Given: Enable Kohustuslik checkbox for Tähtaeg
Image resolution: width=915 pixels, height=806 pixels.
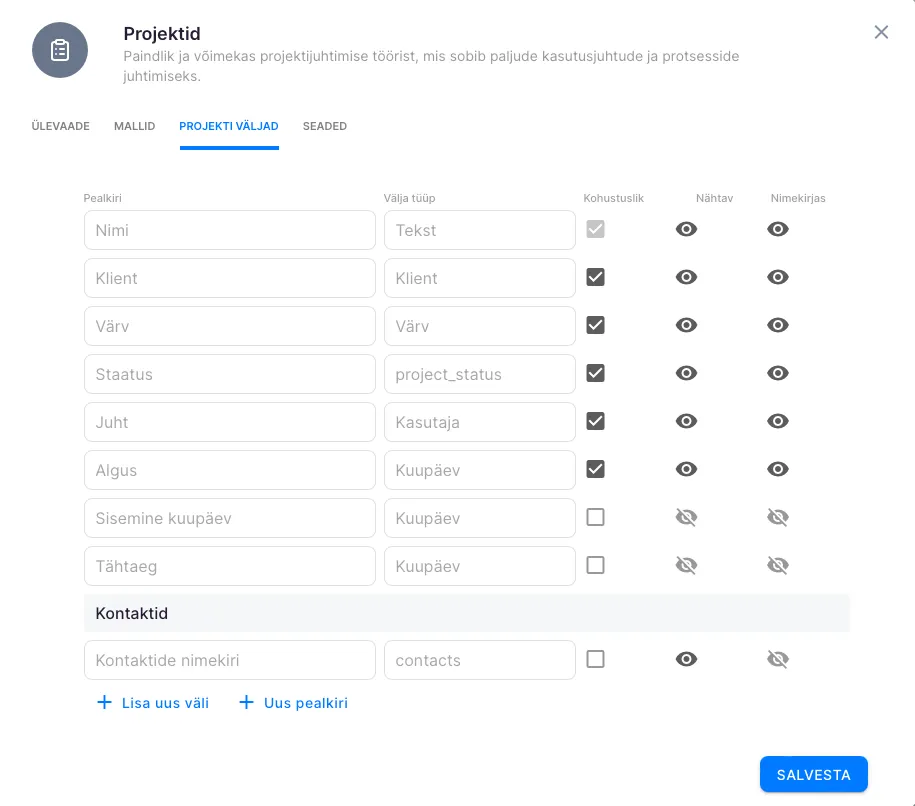Looking at the screenshot, I should 596,565.
